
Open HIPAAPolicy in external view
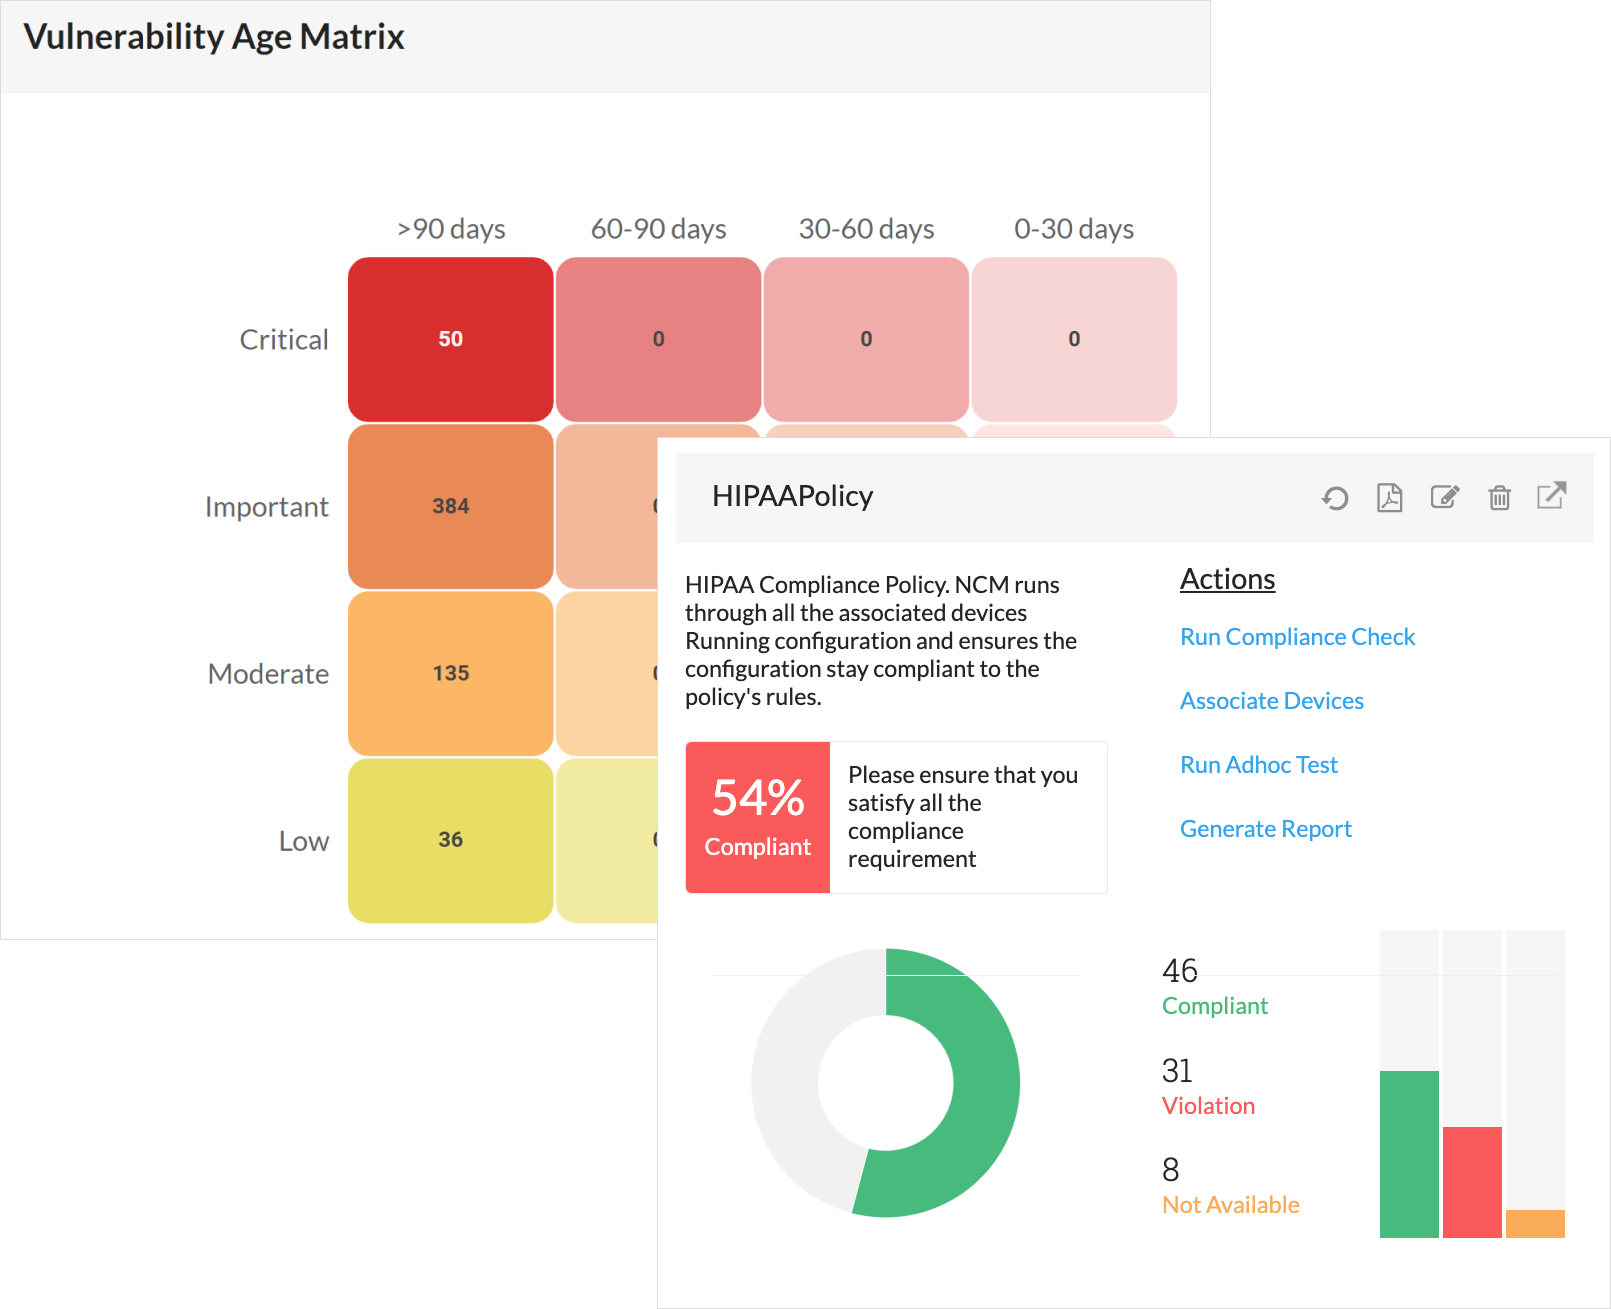[x=1552, y=495]
